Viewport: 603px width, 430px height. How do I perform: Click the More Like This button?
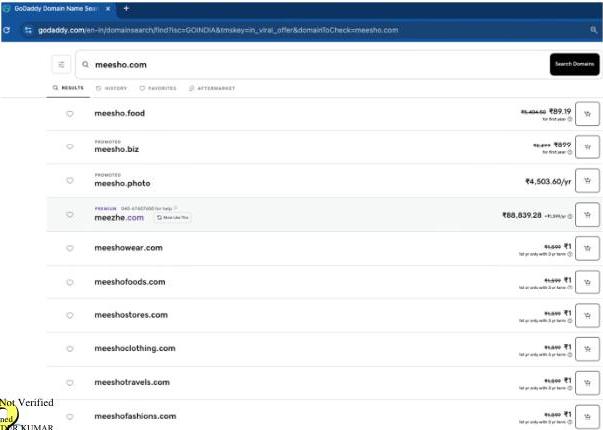coord(173,218)
